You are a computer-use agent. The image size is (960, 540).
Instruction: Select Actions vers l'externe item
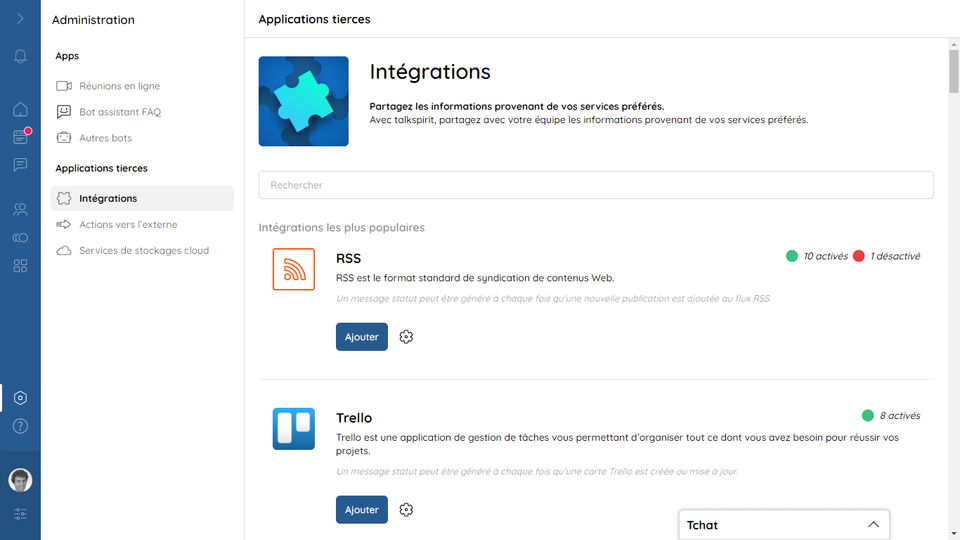[127, 224]
